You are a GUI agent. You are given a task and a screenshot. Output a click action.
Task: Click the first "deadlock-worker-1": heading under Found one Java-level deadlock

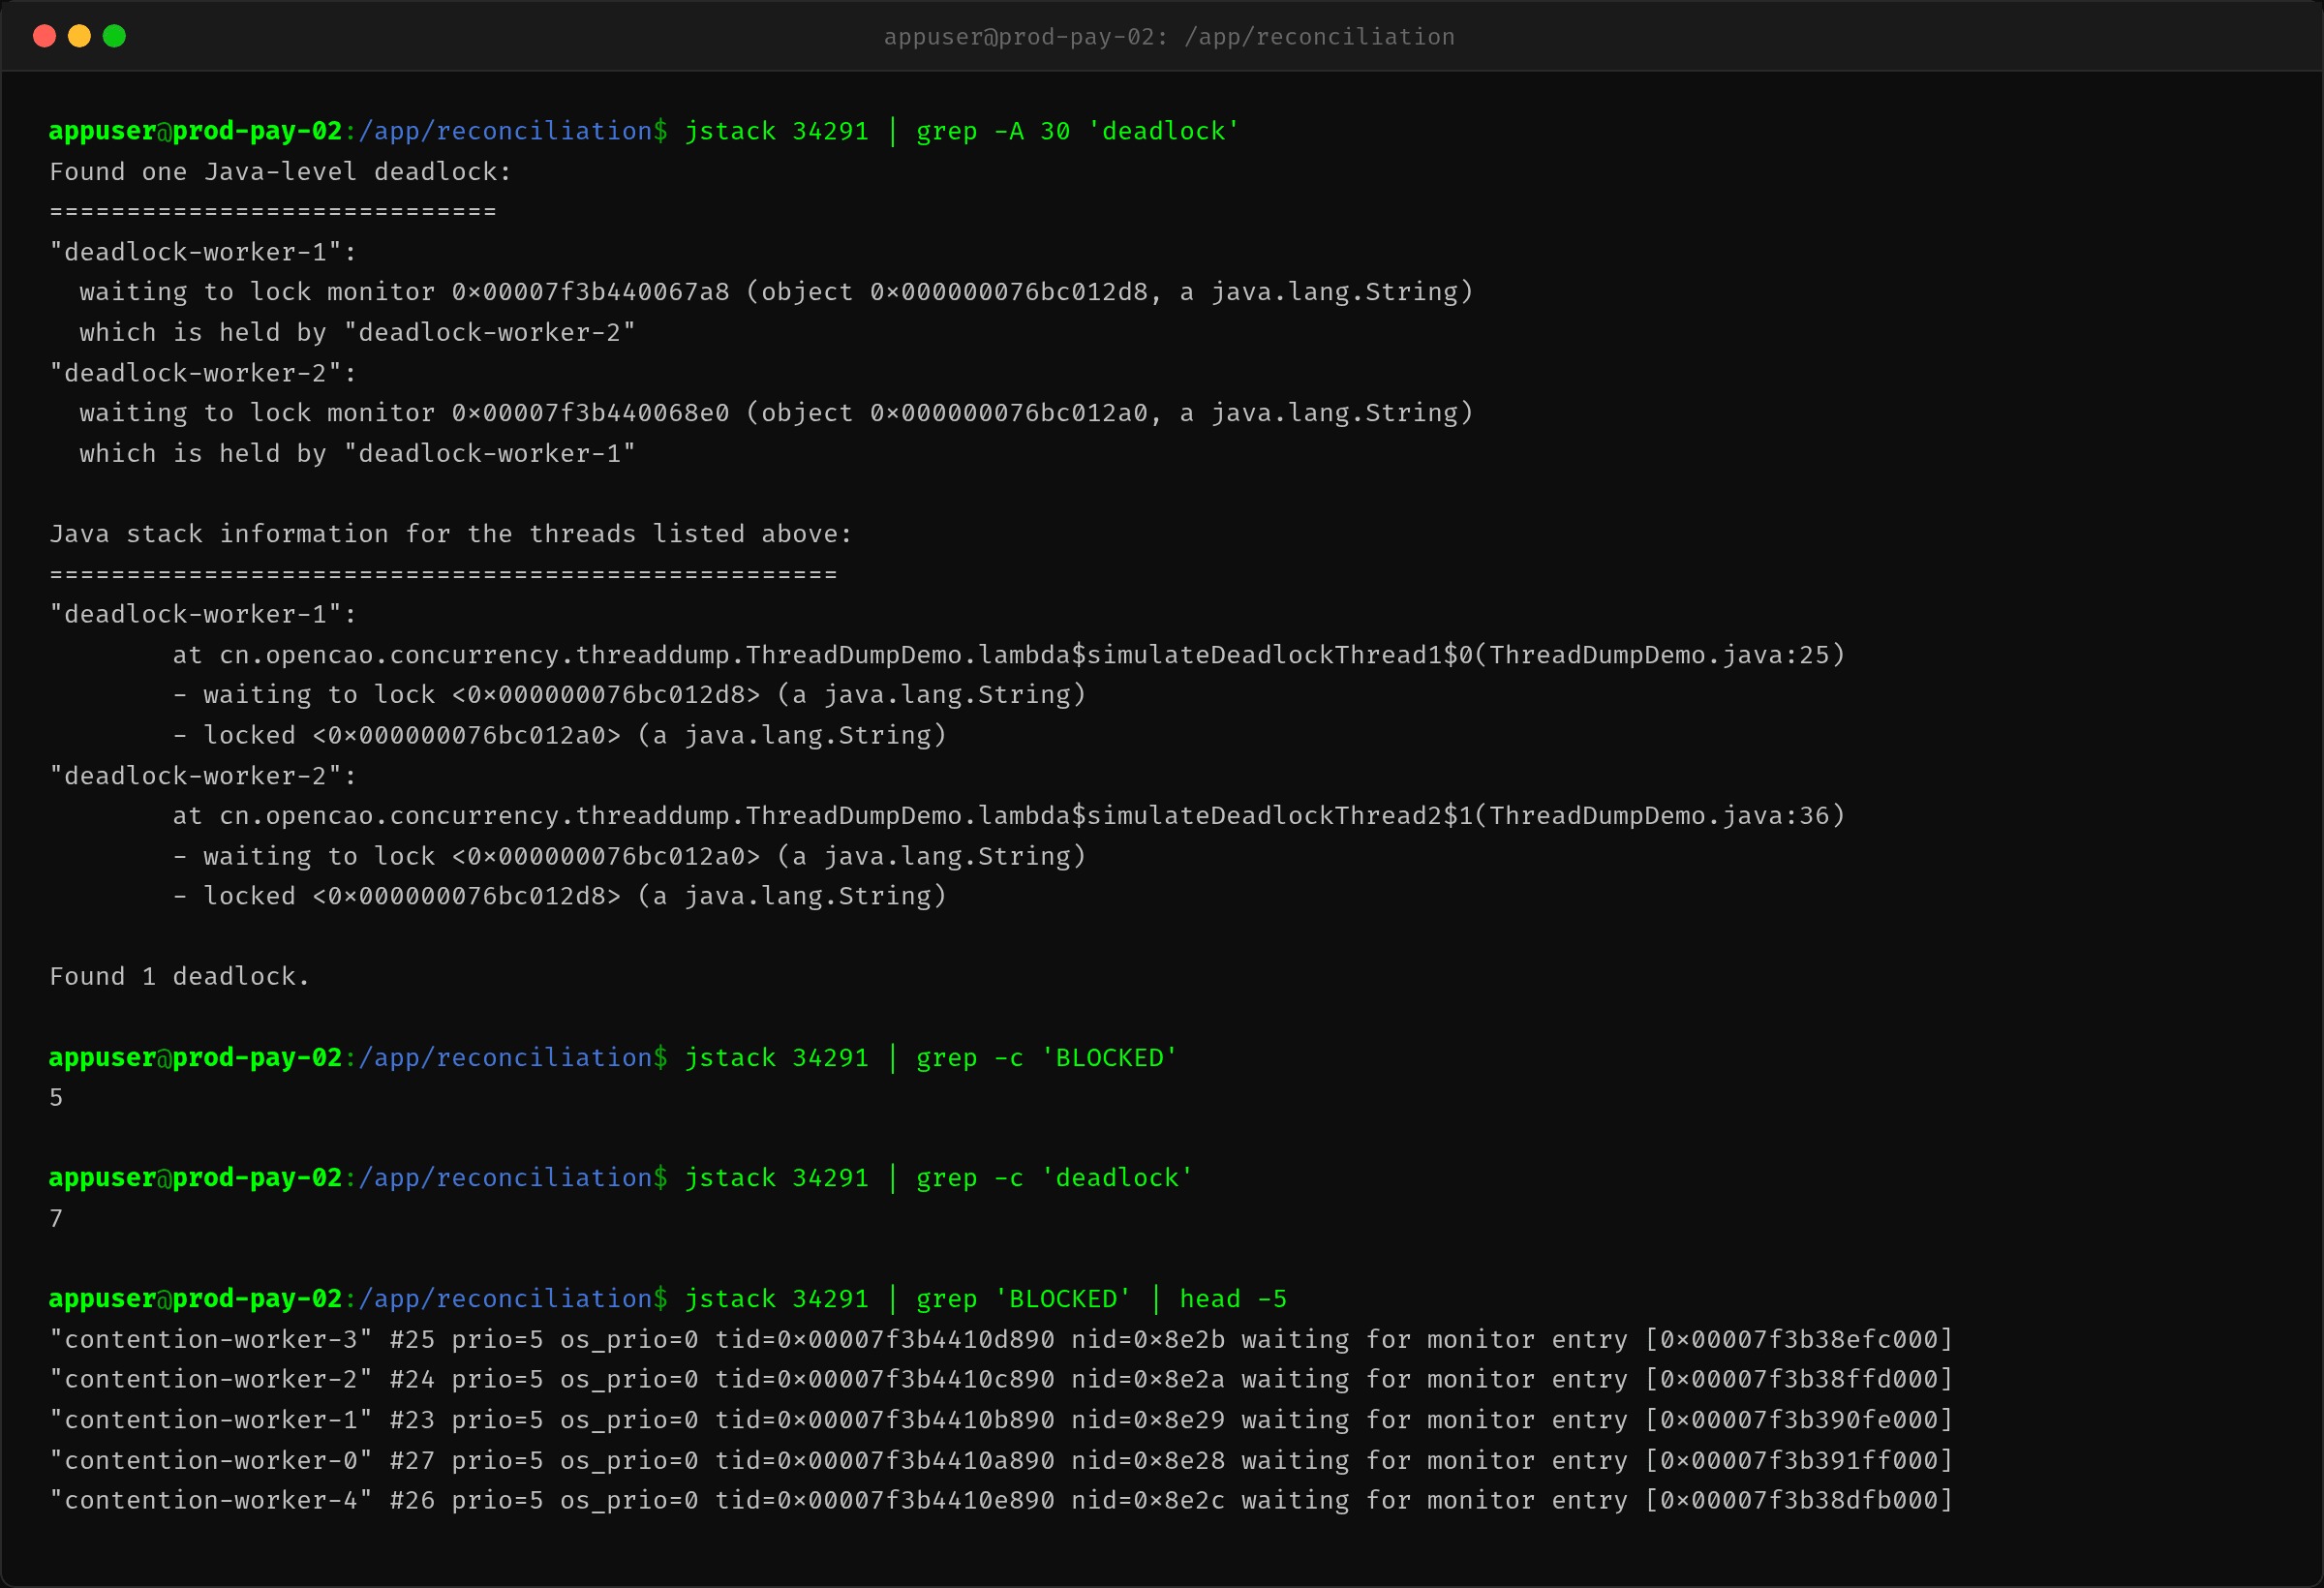[203, 252]
